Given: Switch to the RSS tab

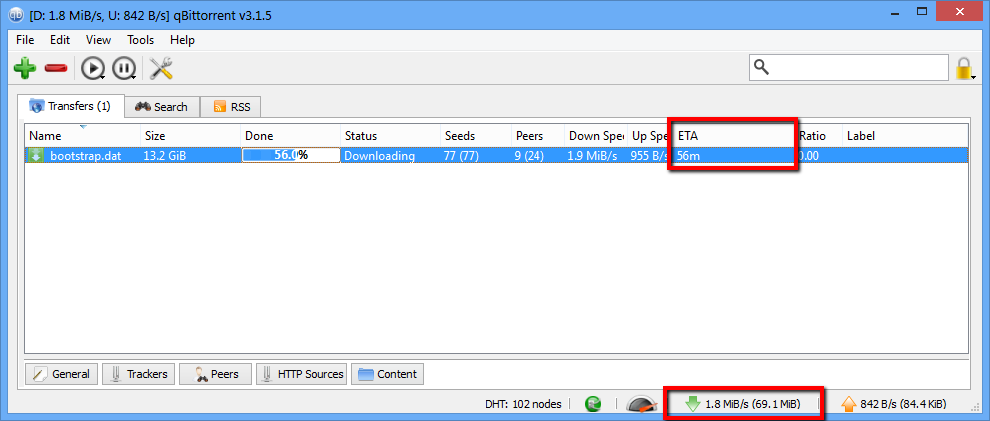Looking at the screenshot, I should (x=231, y=107).
